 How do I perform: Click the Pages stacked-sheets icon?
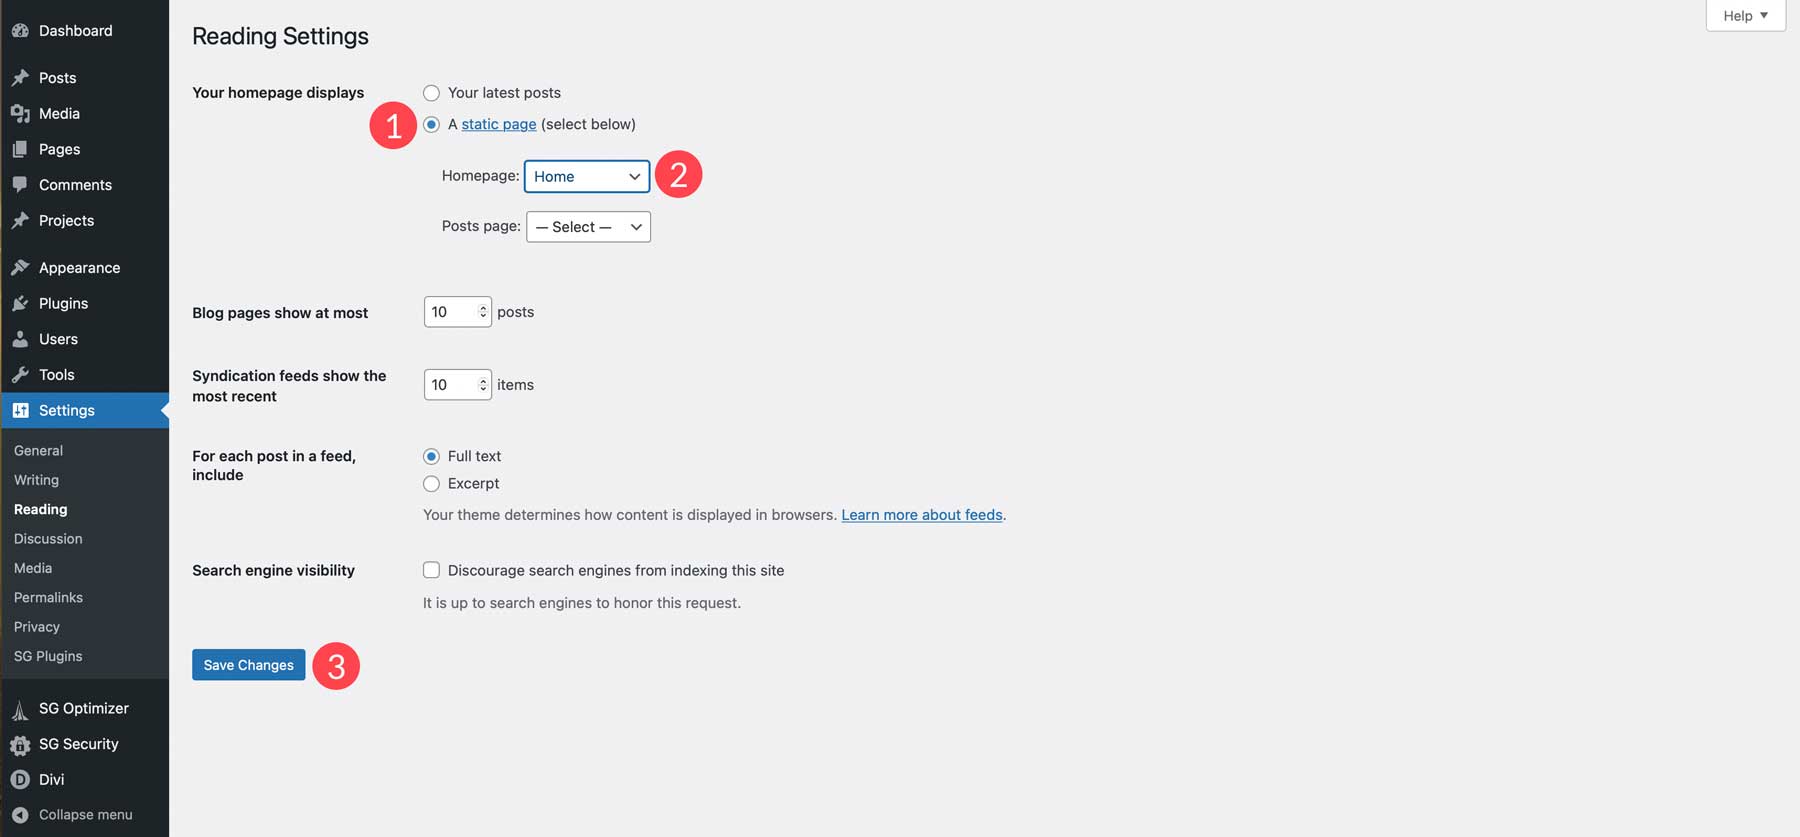pyautogui.click(x=20, y=149)
